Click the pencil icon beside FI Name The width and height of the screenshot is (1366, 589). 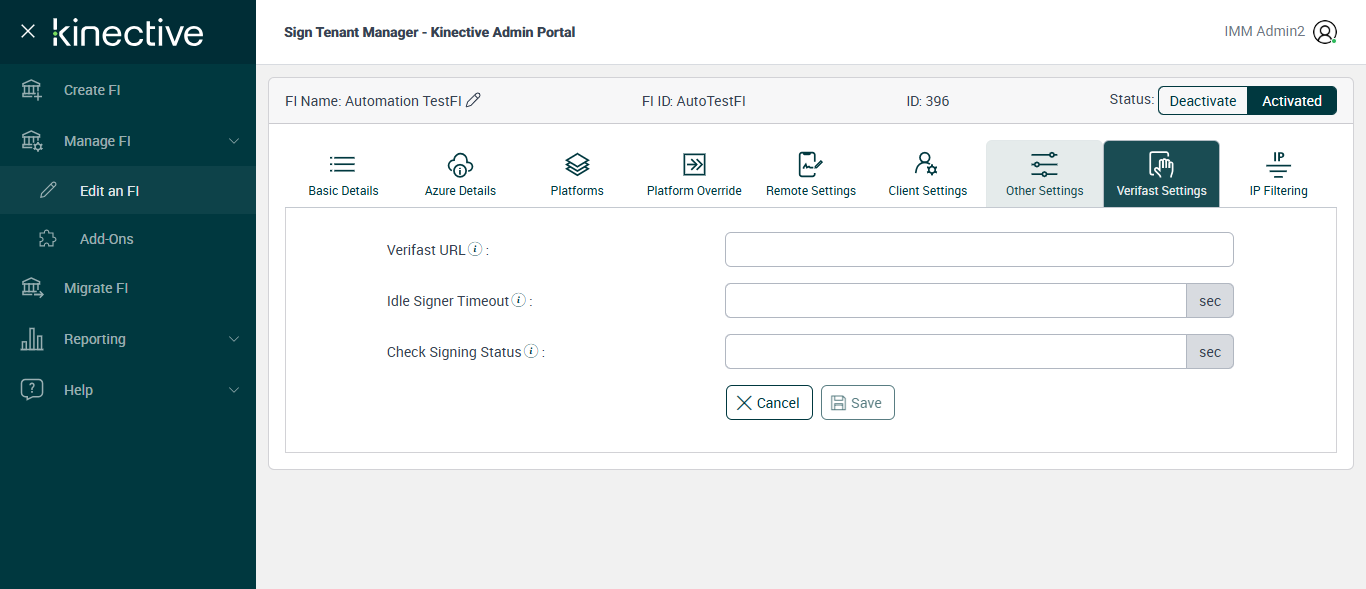(474, 100)
